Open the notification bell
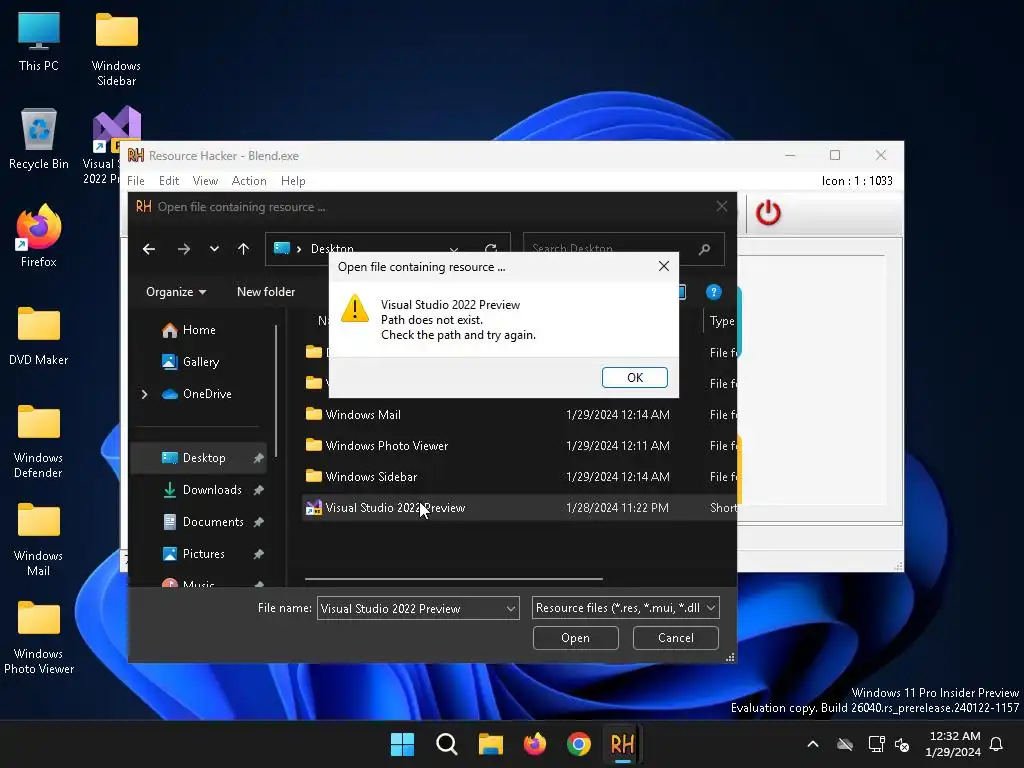Image resolution: width=1024 pixels, height=768 pixels. coord(996,744)
